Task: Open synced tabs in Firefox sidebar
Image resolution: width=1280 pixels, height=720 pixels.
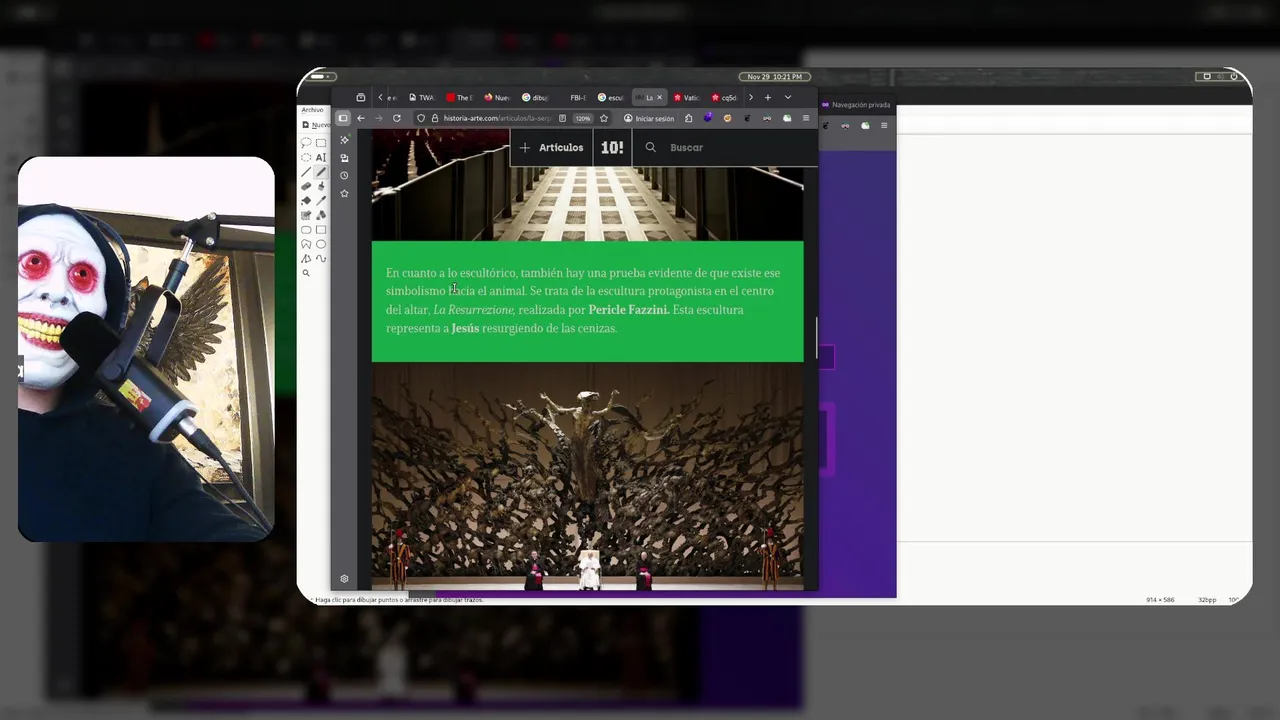Action: pos(344,158)
